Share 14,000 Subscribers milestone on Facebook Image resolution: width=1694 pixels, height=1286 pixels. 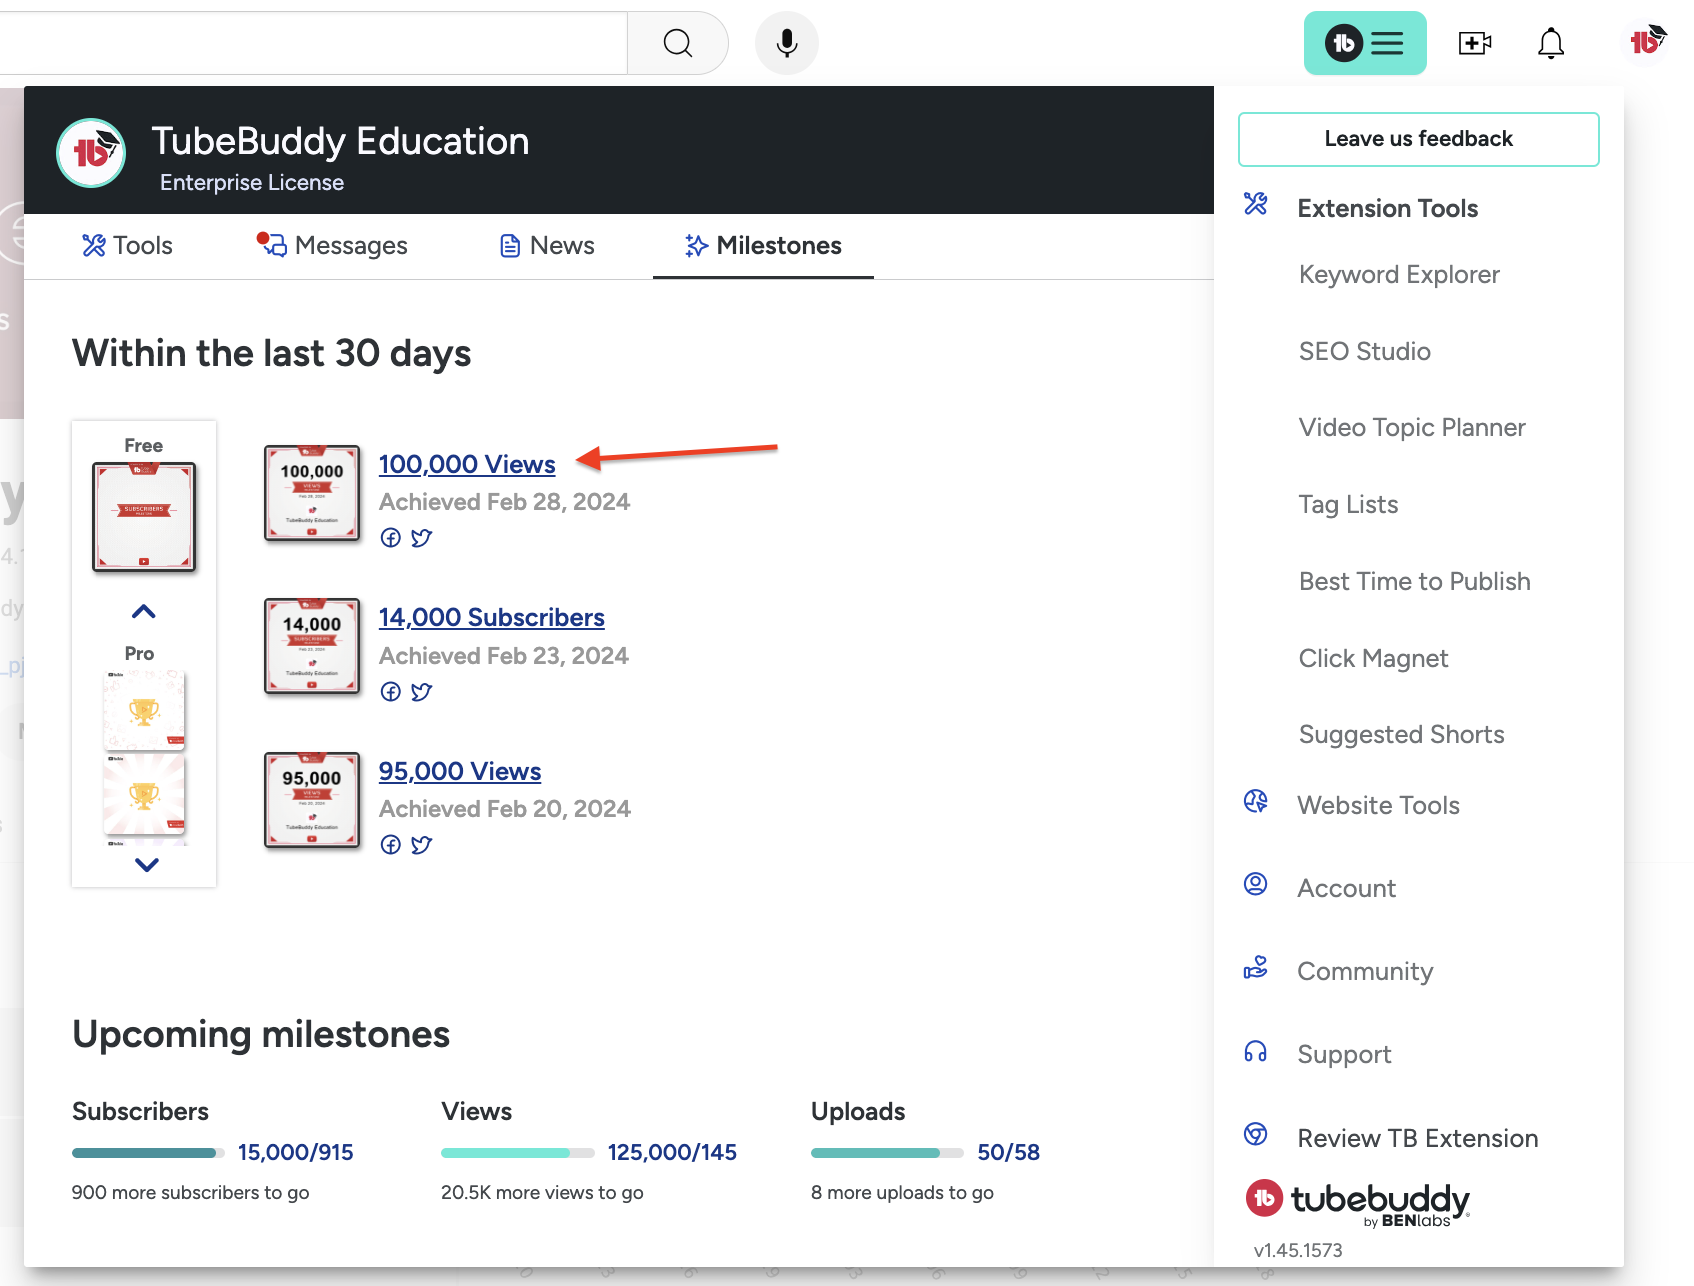tap(391, 692)
